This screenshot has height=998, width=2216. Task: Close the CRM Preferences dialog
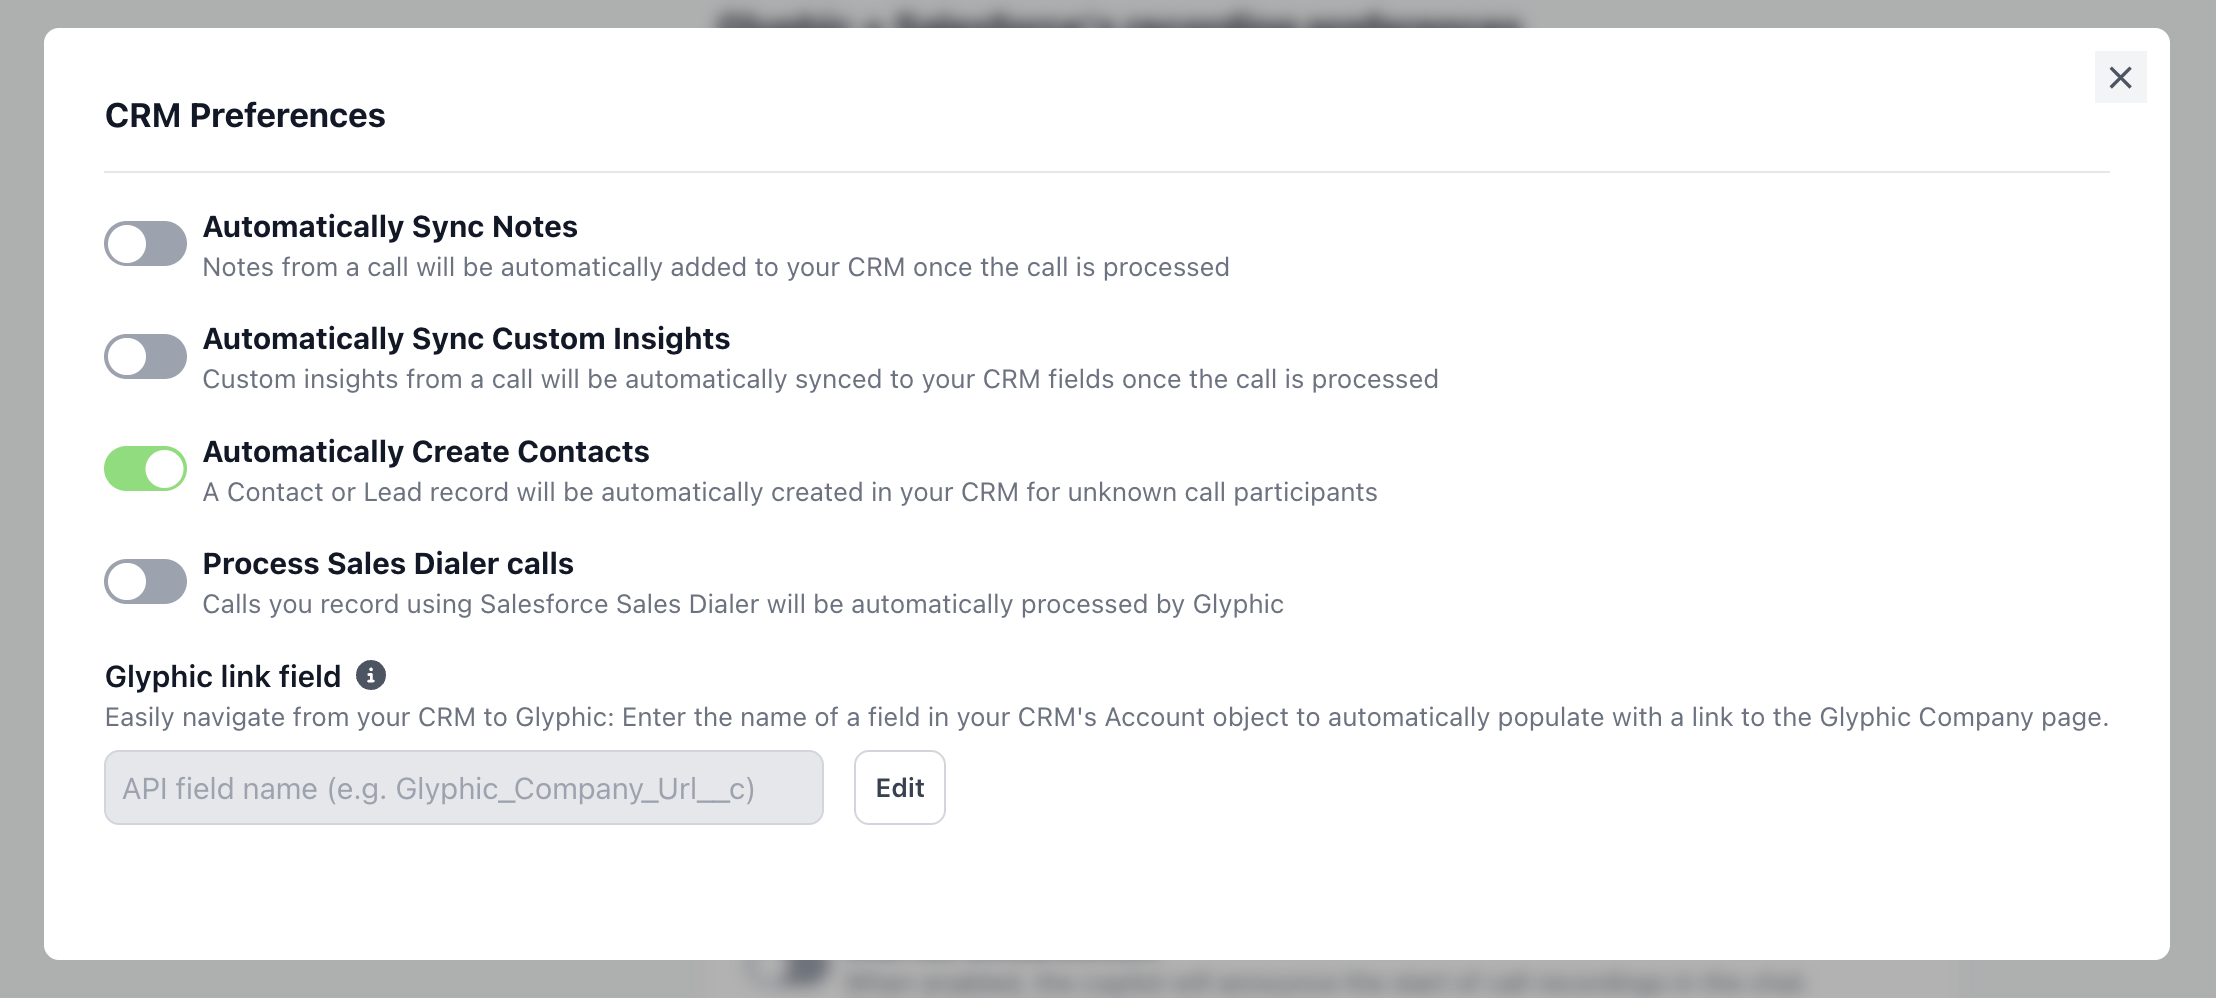tap(2120, 77)
